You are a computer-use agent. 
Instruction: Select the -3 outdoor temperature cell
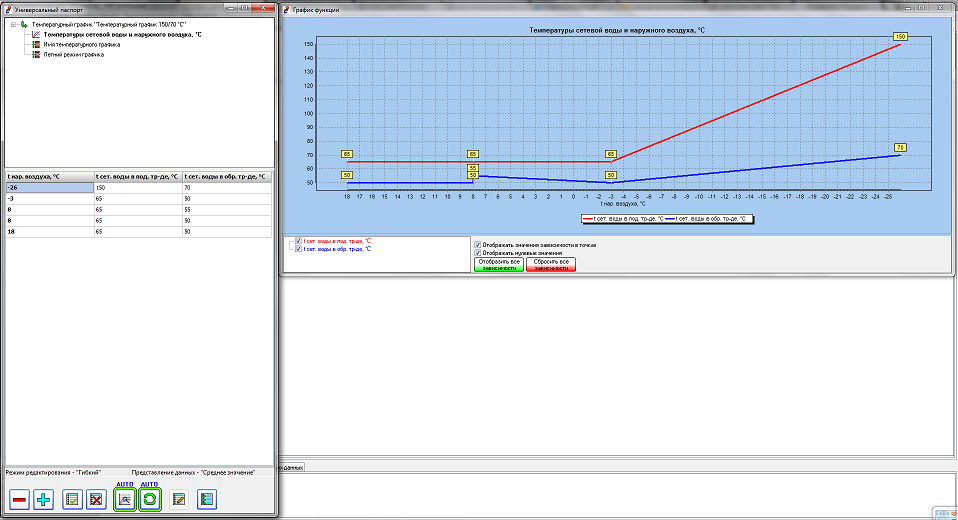pos(49,199)
